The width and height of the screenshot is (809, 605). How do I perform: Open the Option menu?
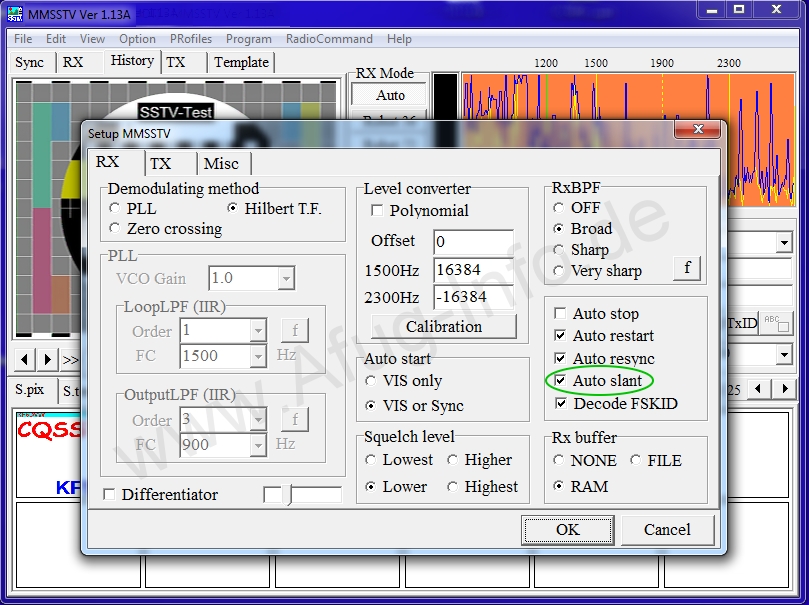click(137, 39)
